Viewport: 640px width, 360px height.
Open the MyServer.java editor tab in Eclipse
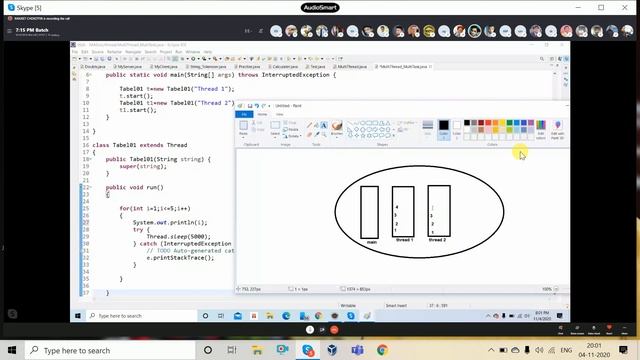point(128,67)
